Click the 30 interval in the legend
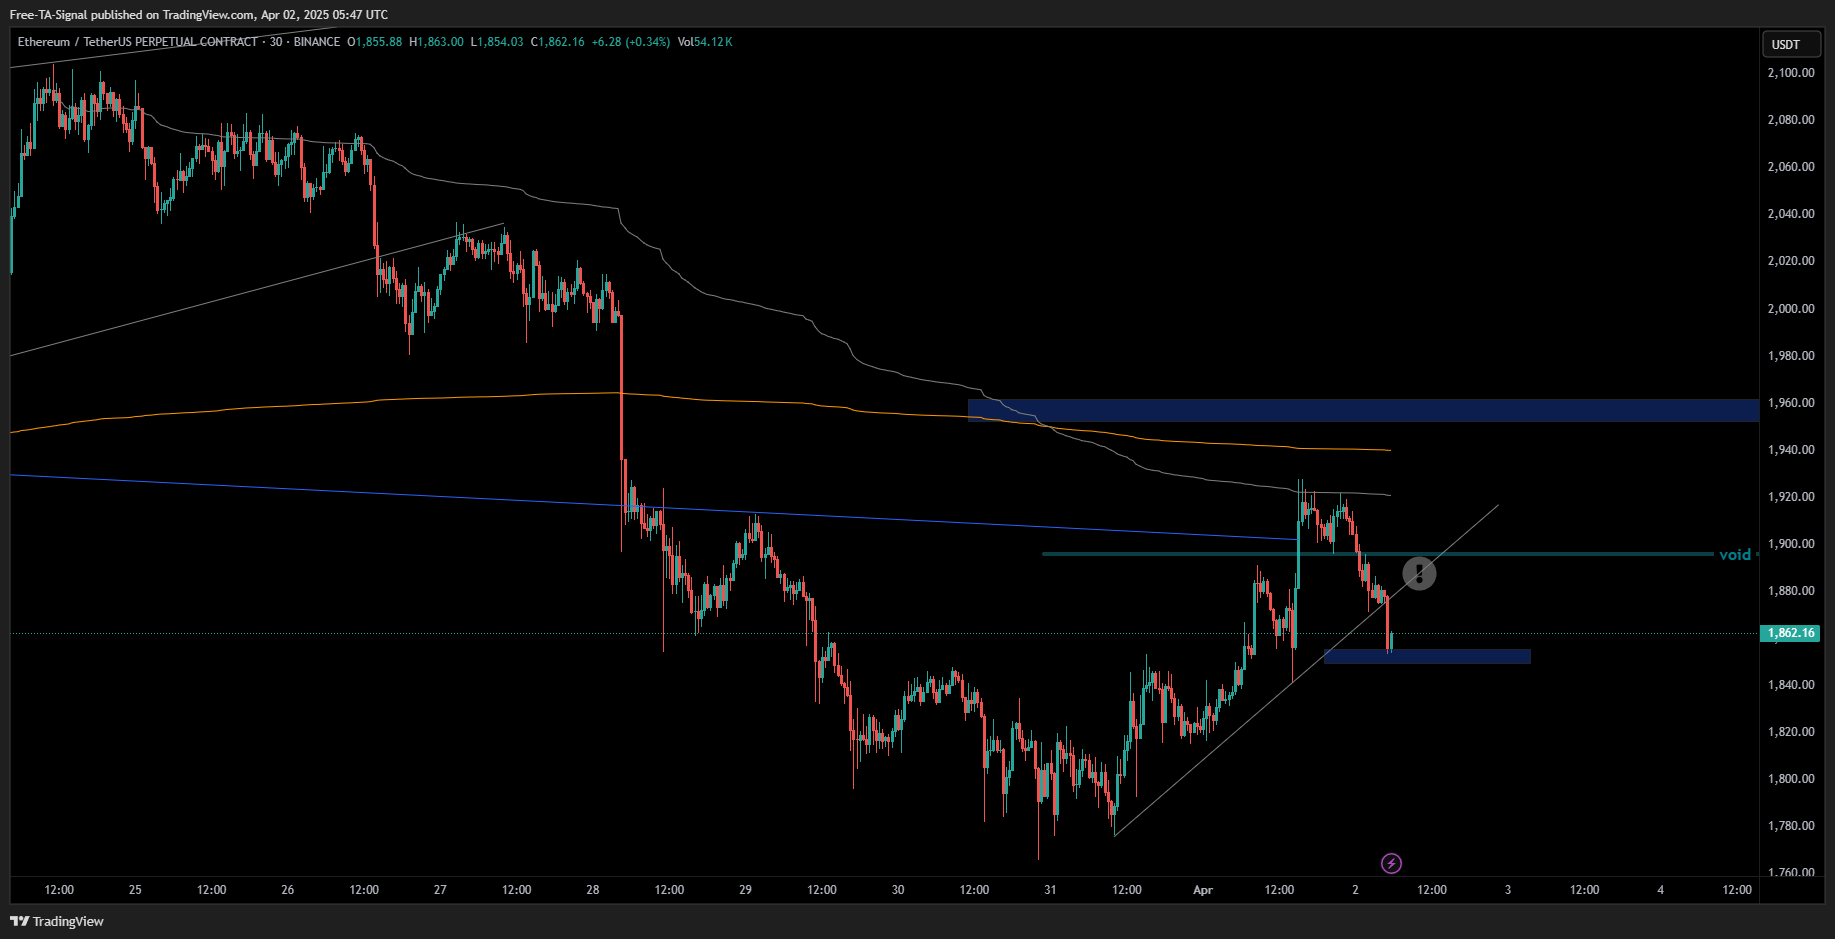Screen dimensions: 1835x939 click(276, 42)
